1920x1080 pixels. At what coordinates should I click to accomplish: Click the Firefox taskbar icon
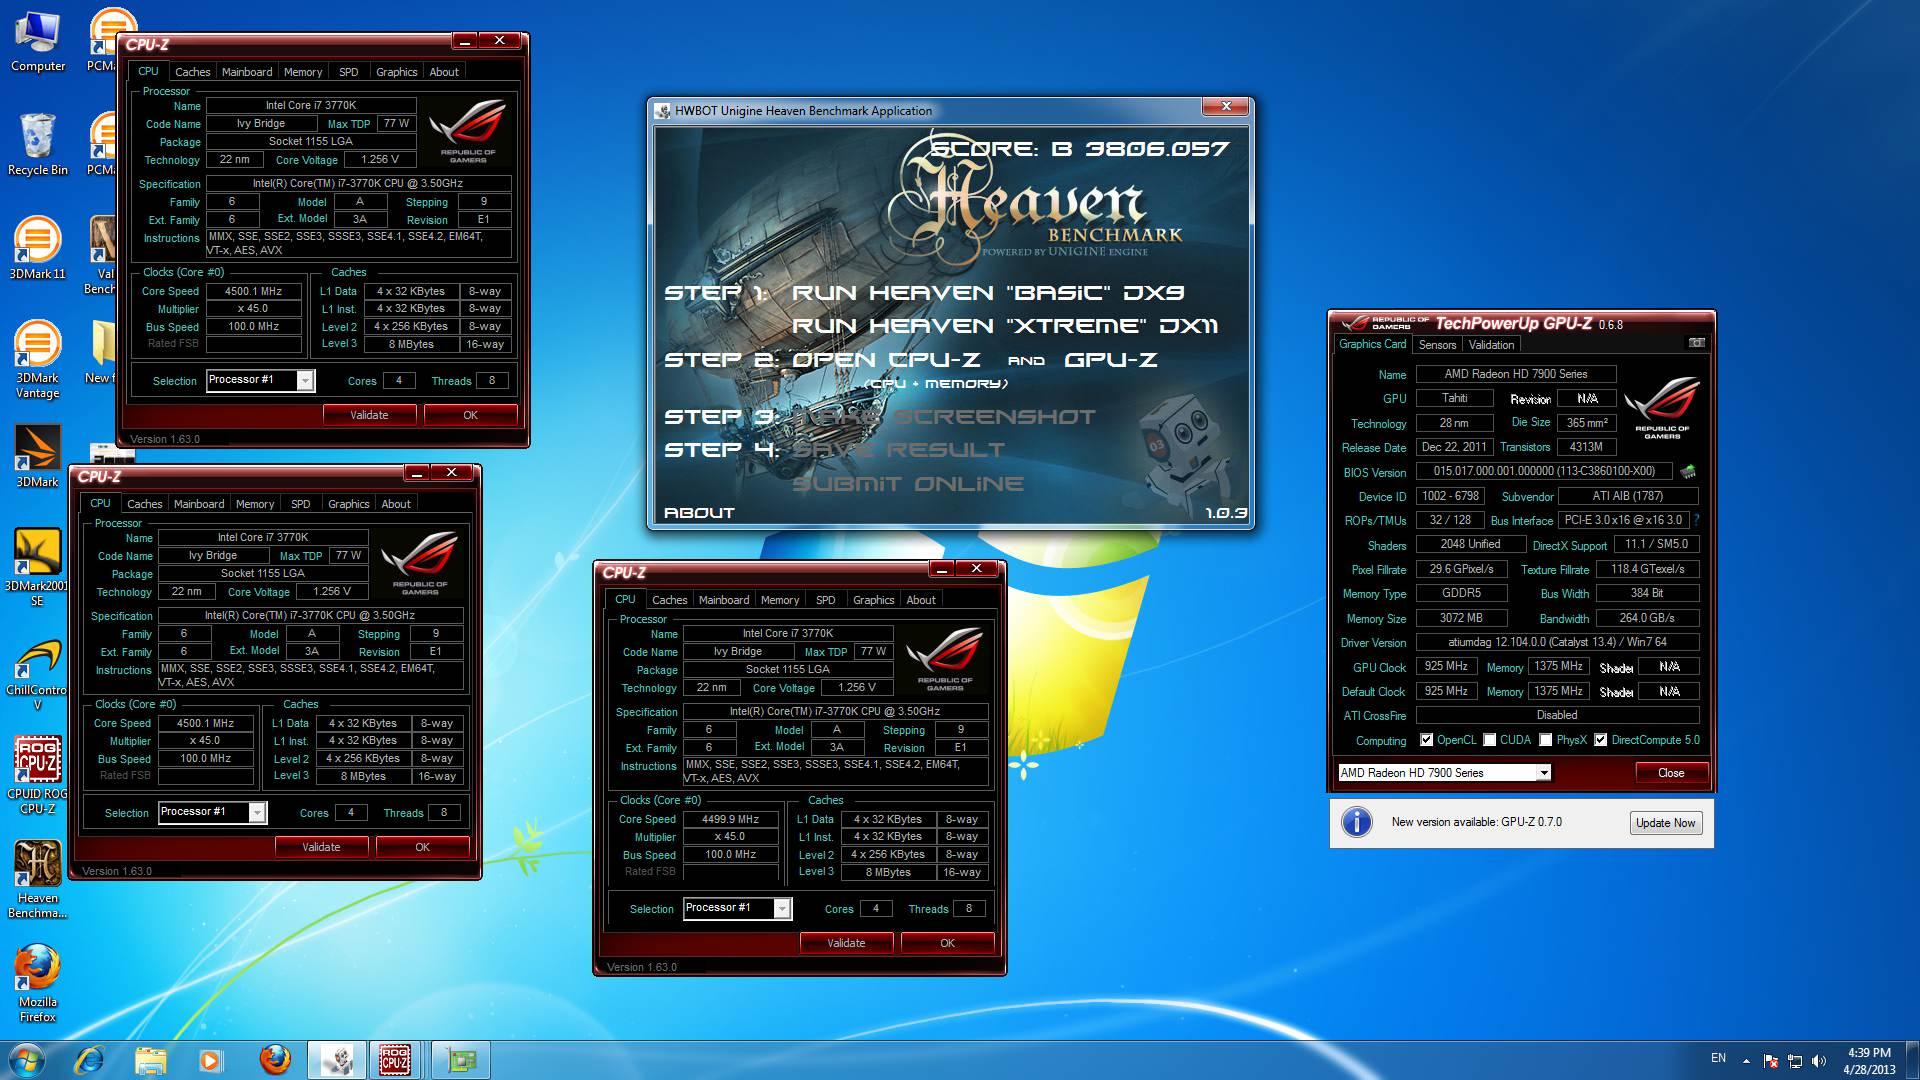[274, 1060]
